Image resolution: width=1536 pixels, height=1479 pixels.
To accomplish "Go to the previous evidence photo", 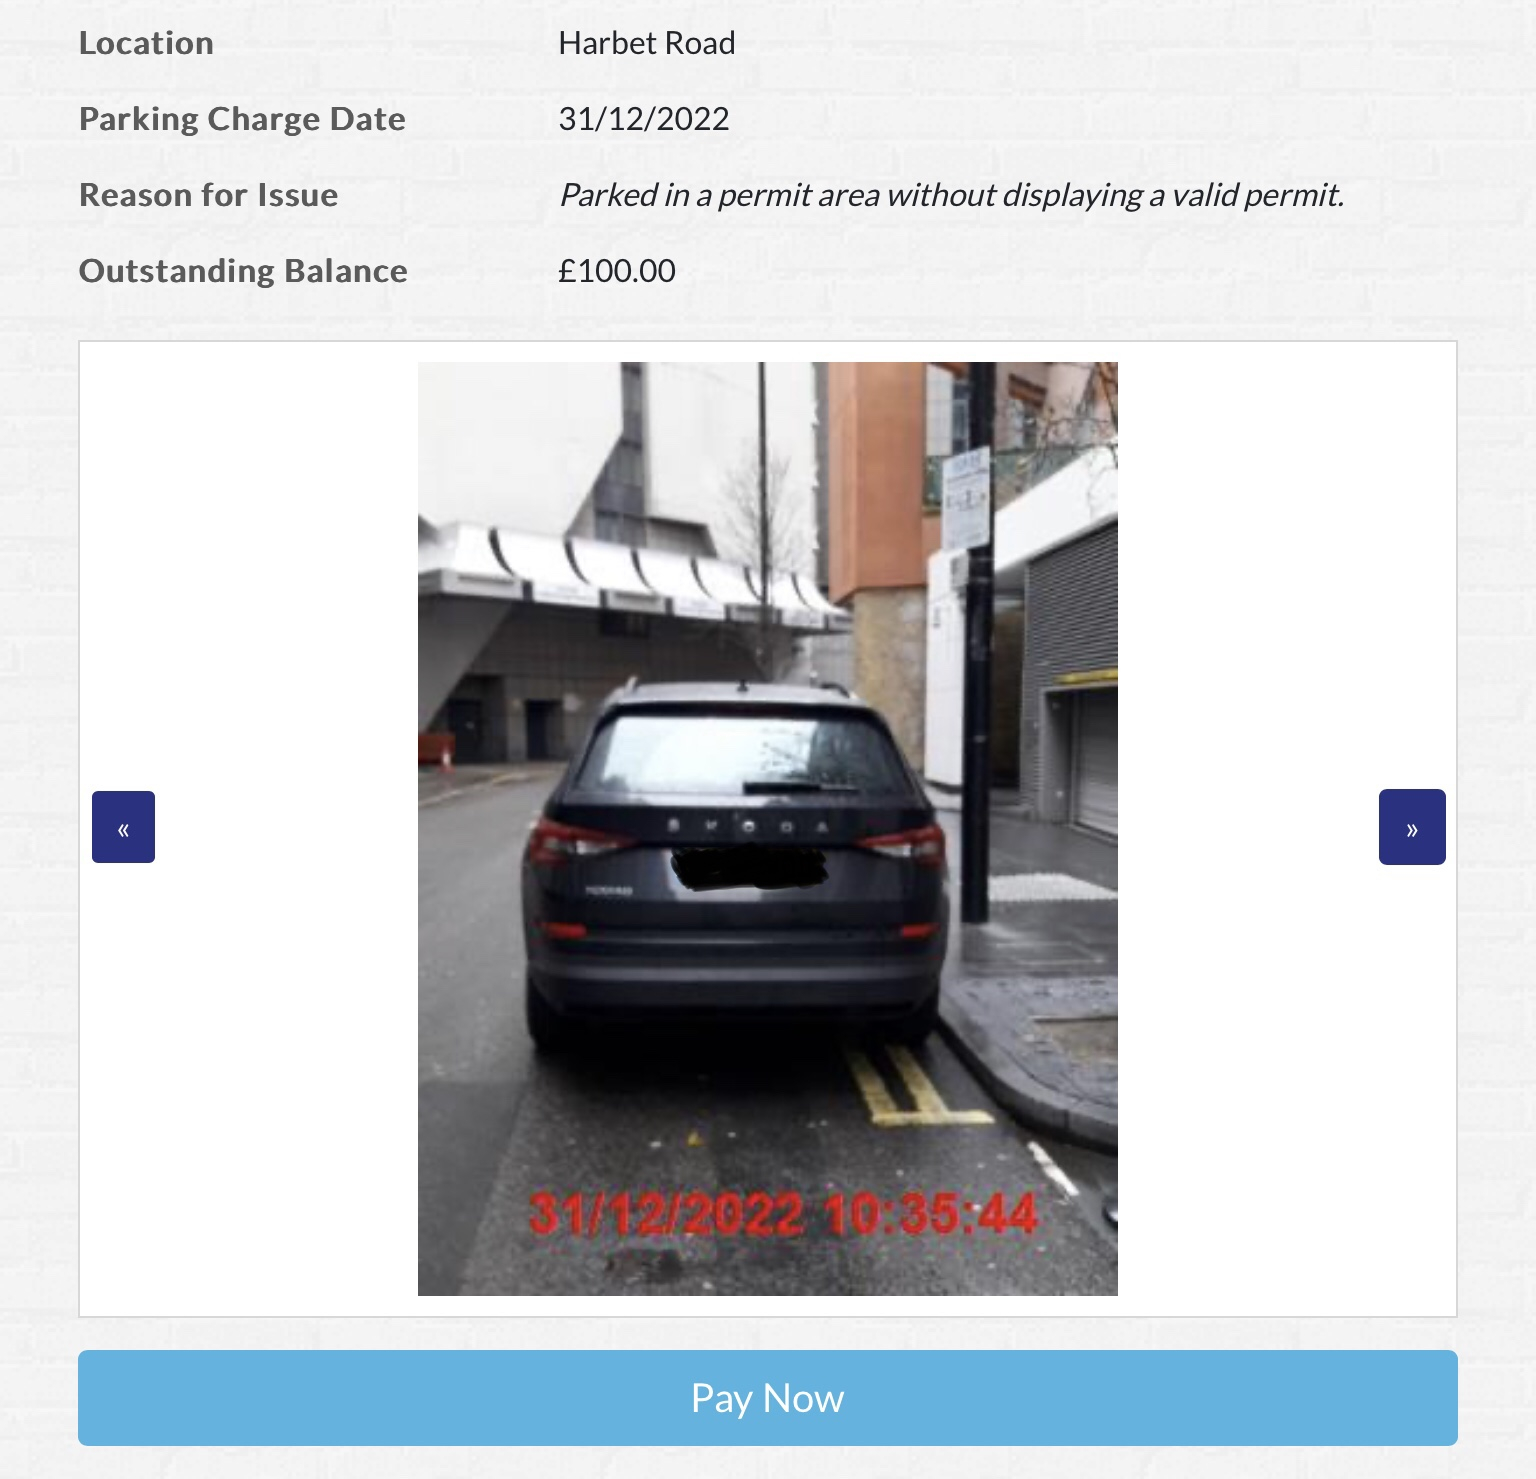I will [x=123, y=827].
